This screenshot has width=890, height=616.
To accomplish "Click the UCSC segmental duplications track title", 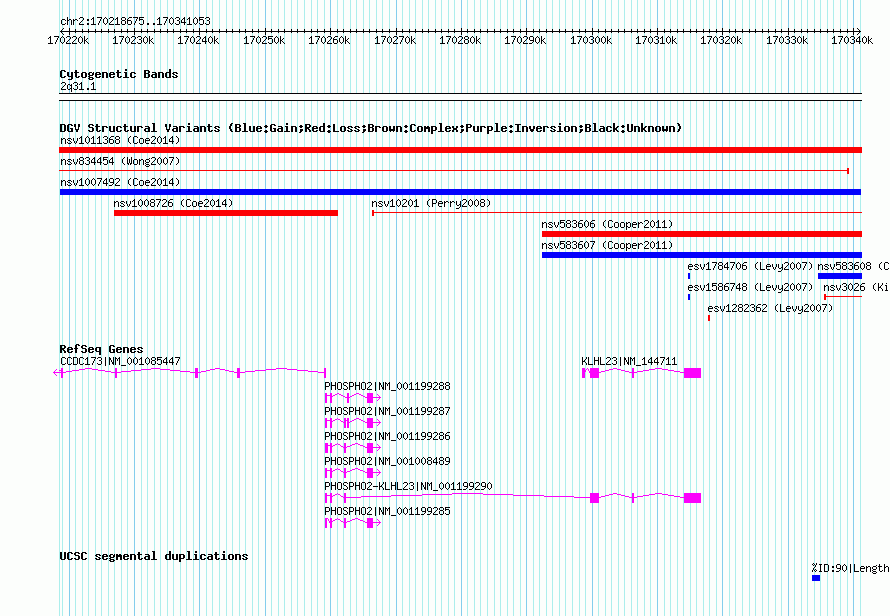I will 154,556.
